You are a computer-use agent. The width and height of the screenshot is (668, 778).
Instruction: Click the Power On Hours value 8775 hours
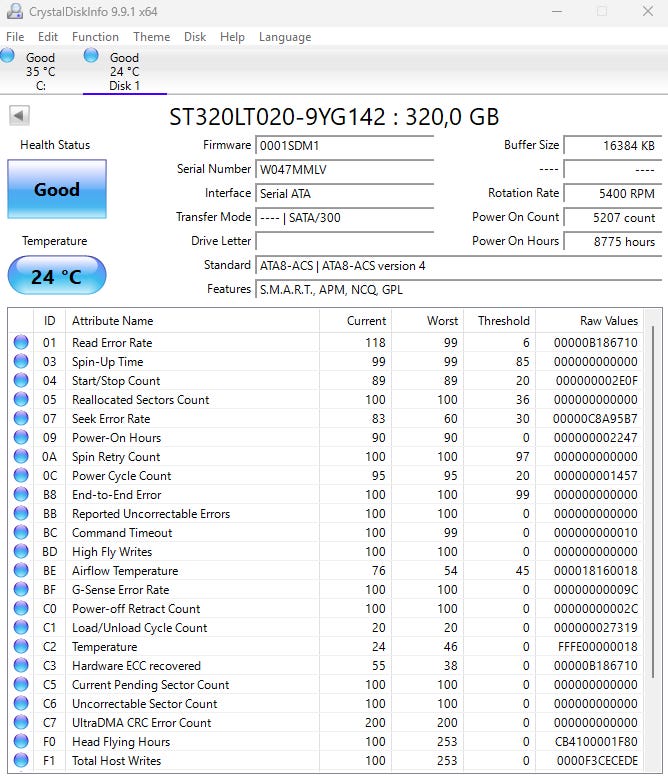[613, 241]
